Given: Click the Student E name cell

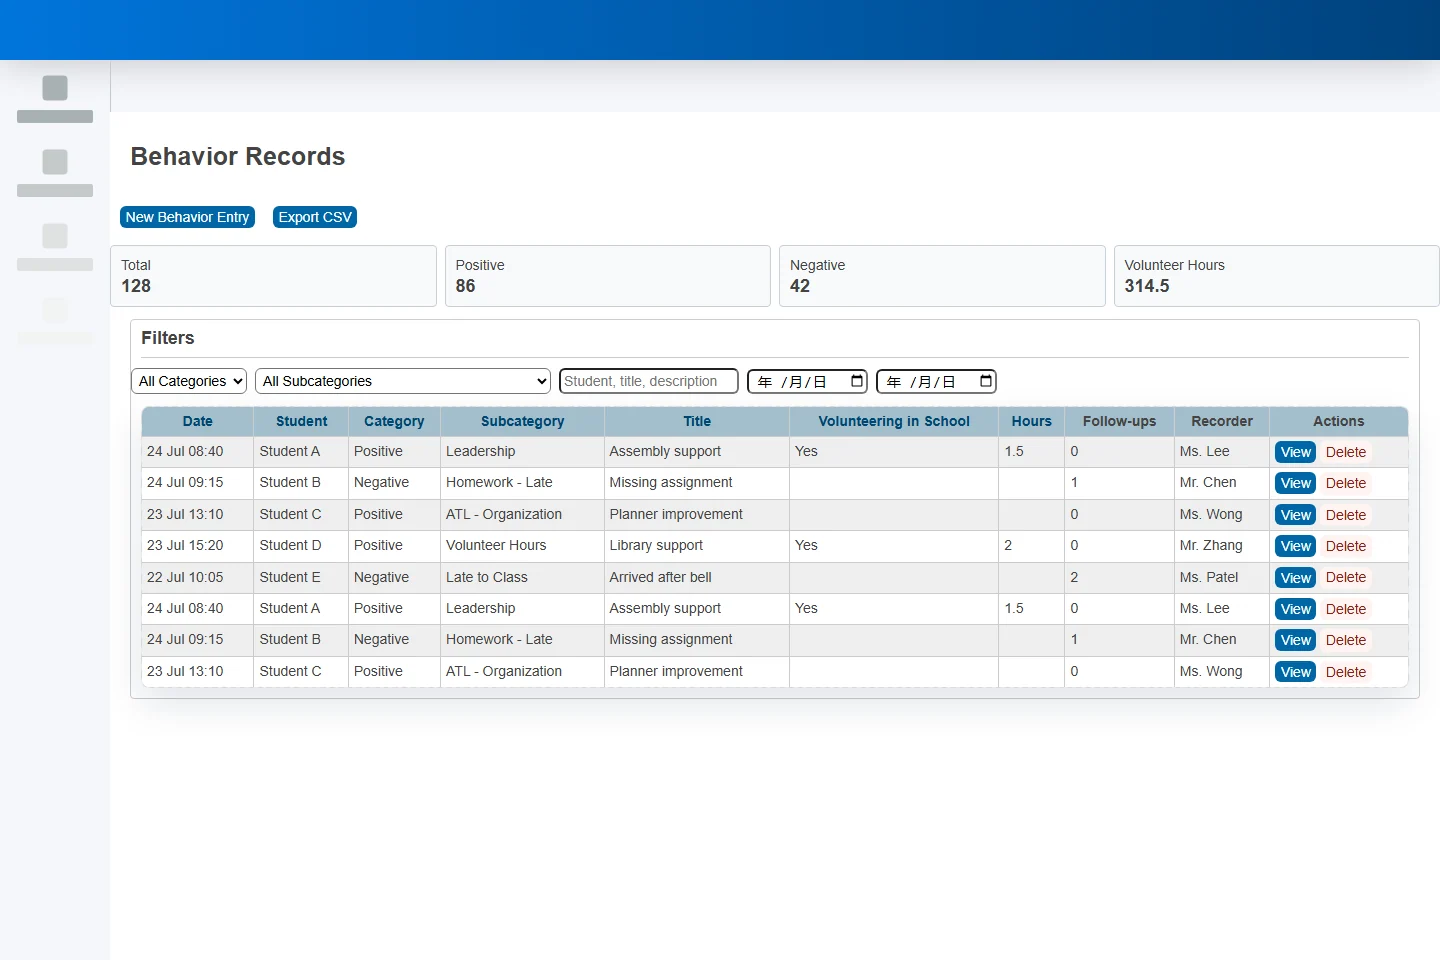Looking at the screenshot, I should click(301, 577).
